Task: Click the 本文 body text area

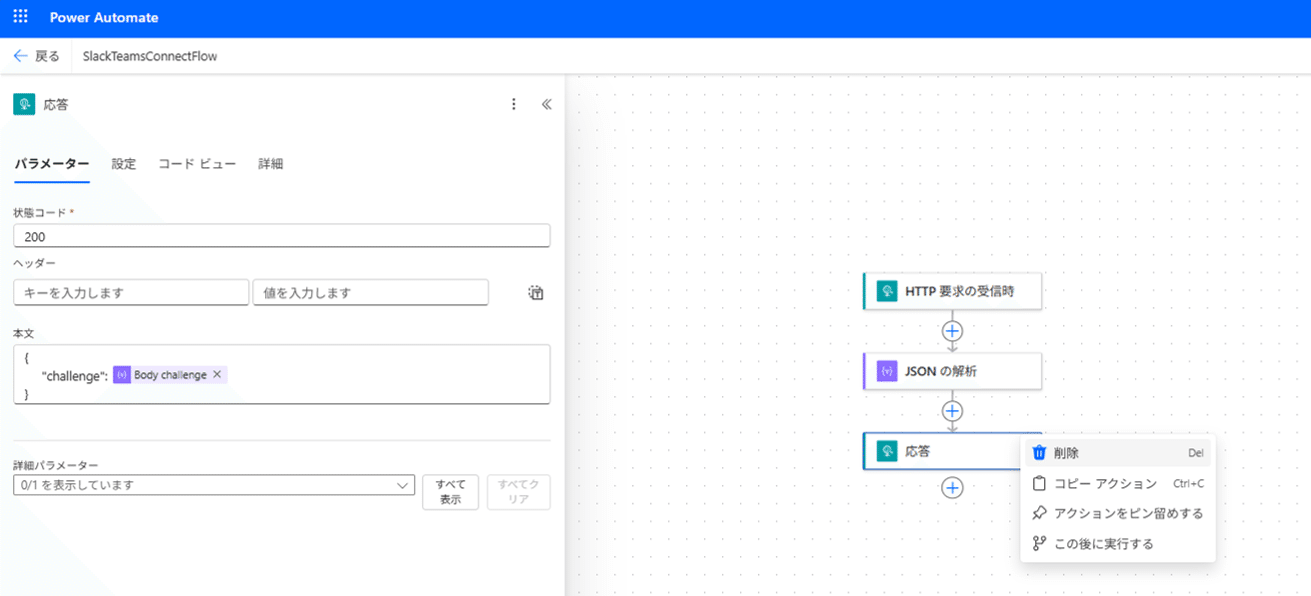Action: click(282, 375)
